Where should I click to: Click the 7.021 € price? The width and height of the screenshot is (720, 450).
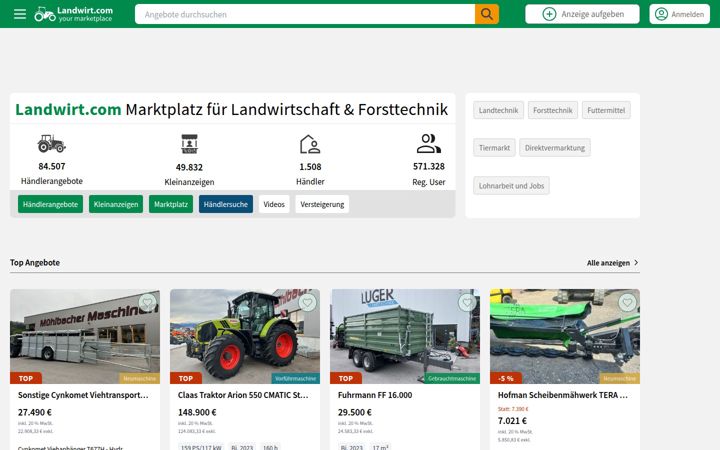click(x=512, y=421)
